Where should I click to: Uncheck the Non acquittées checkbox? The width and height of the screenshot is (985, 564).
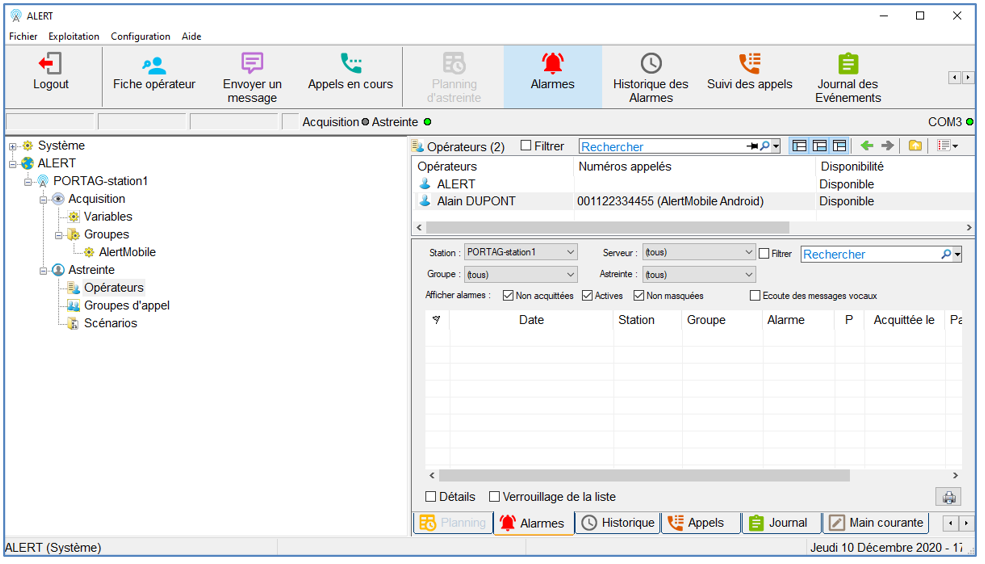[509, 296]
